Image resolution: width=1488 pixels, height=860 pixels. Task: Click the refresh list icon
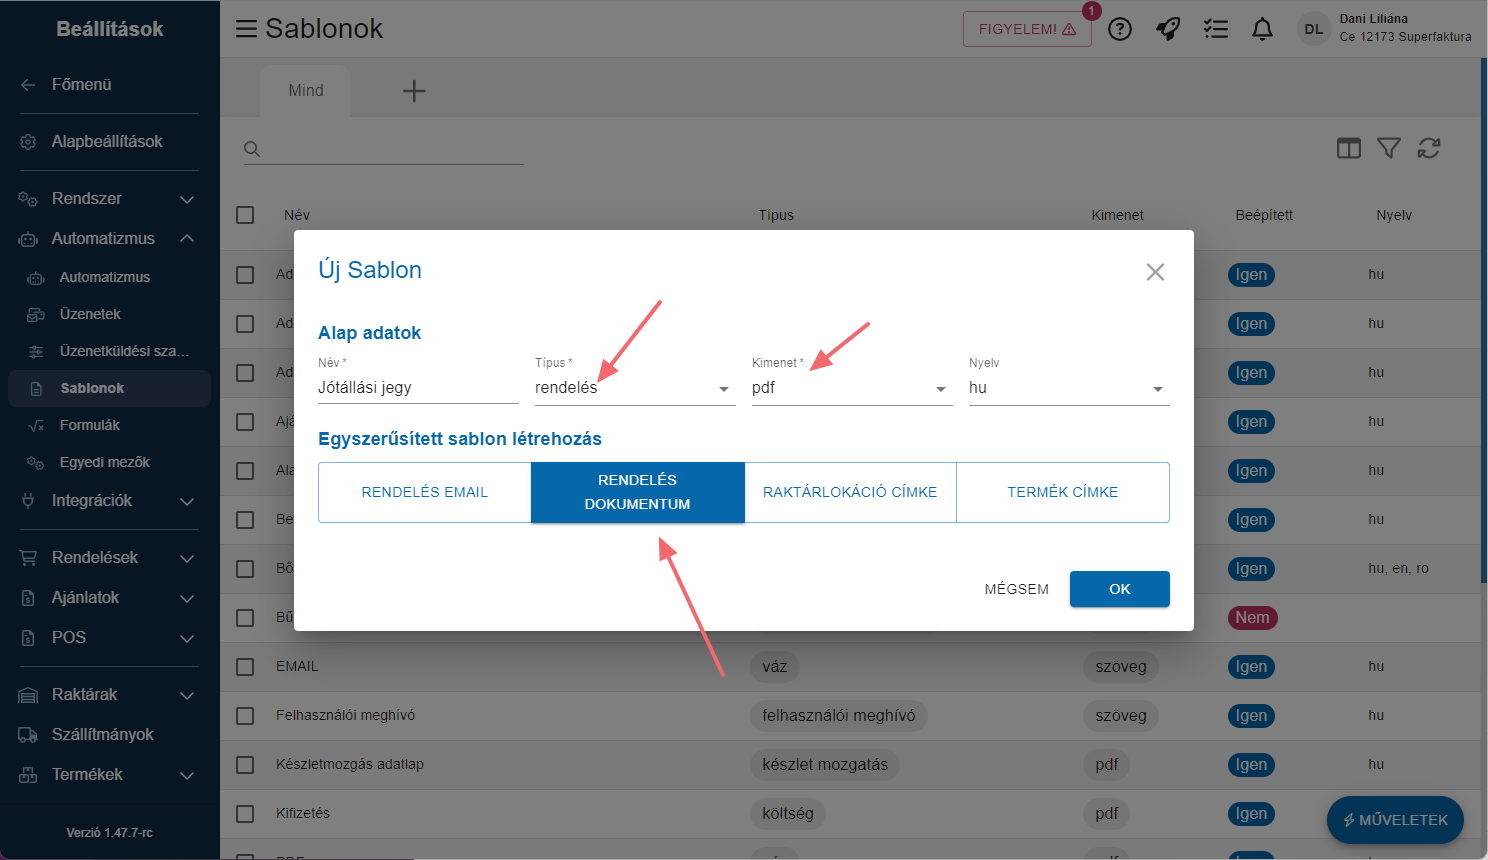(1429, 148)
